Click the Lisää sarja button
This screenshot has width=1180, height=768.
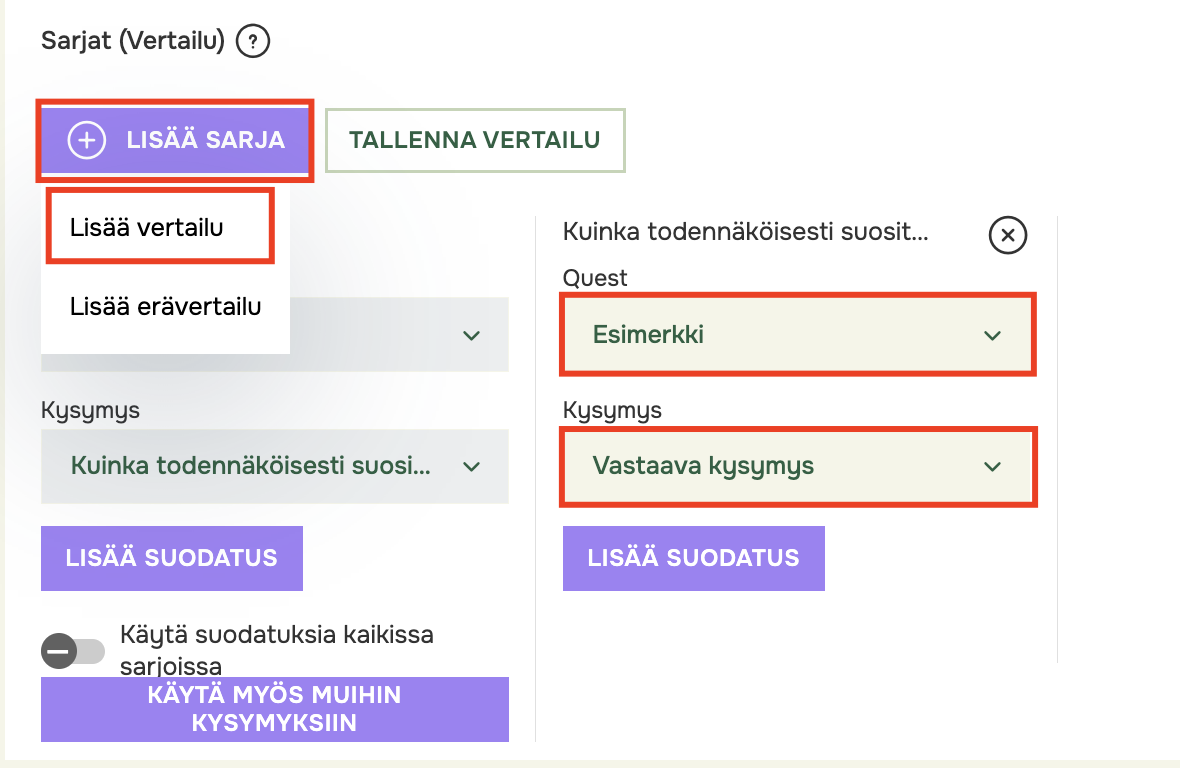coord(175,140)
